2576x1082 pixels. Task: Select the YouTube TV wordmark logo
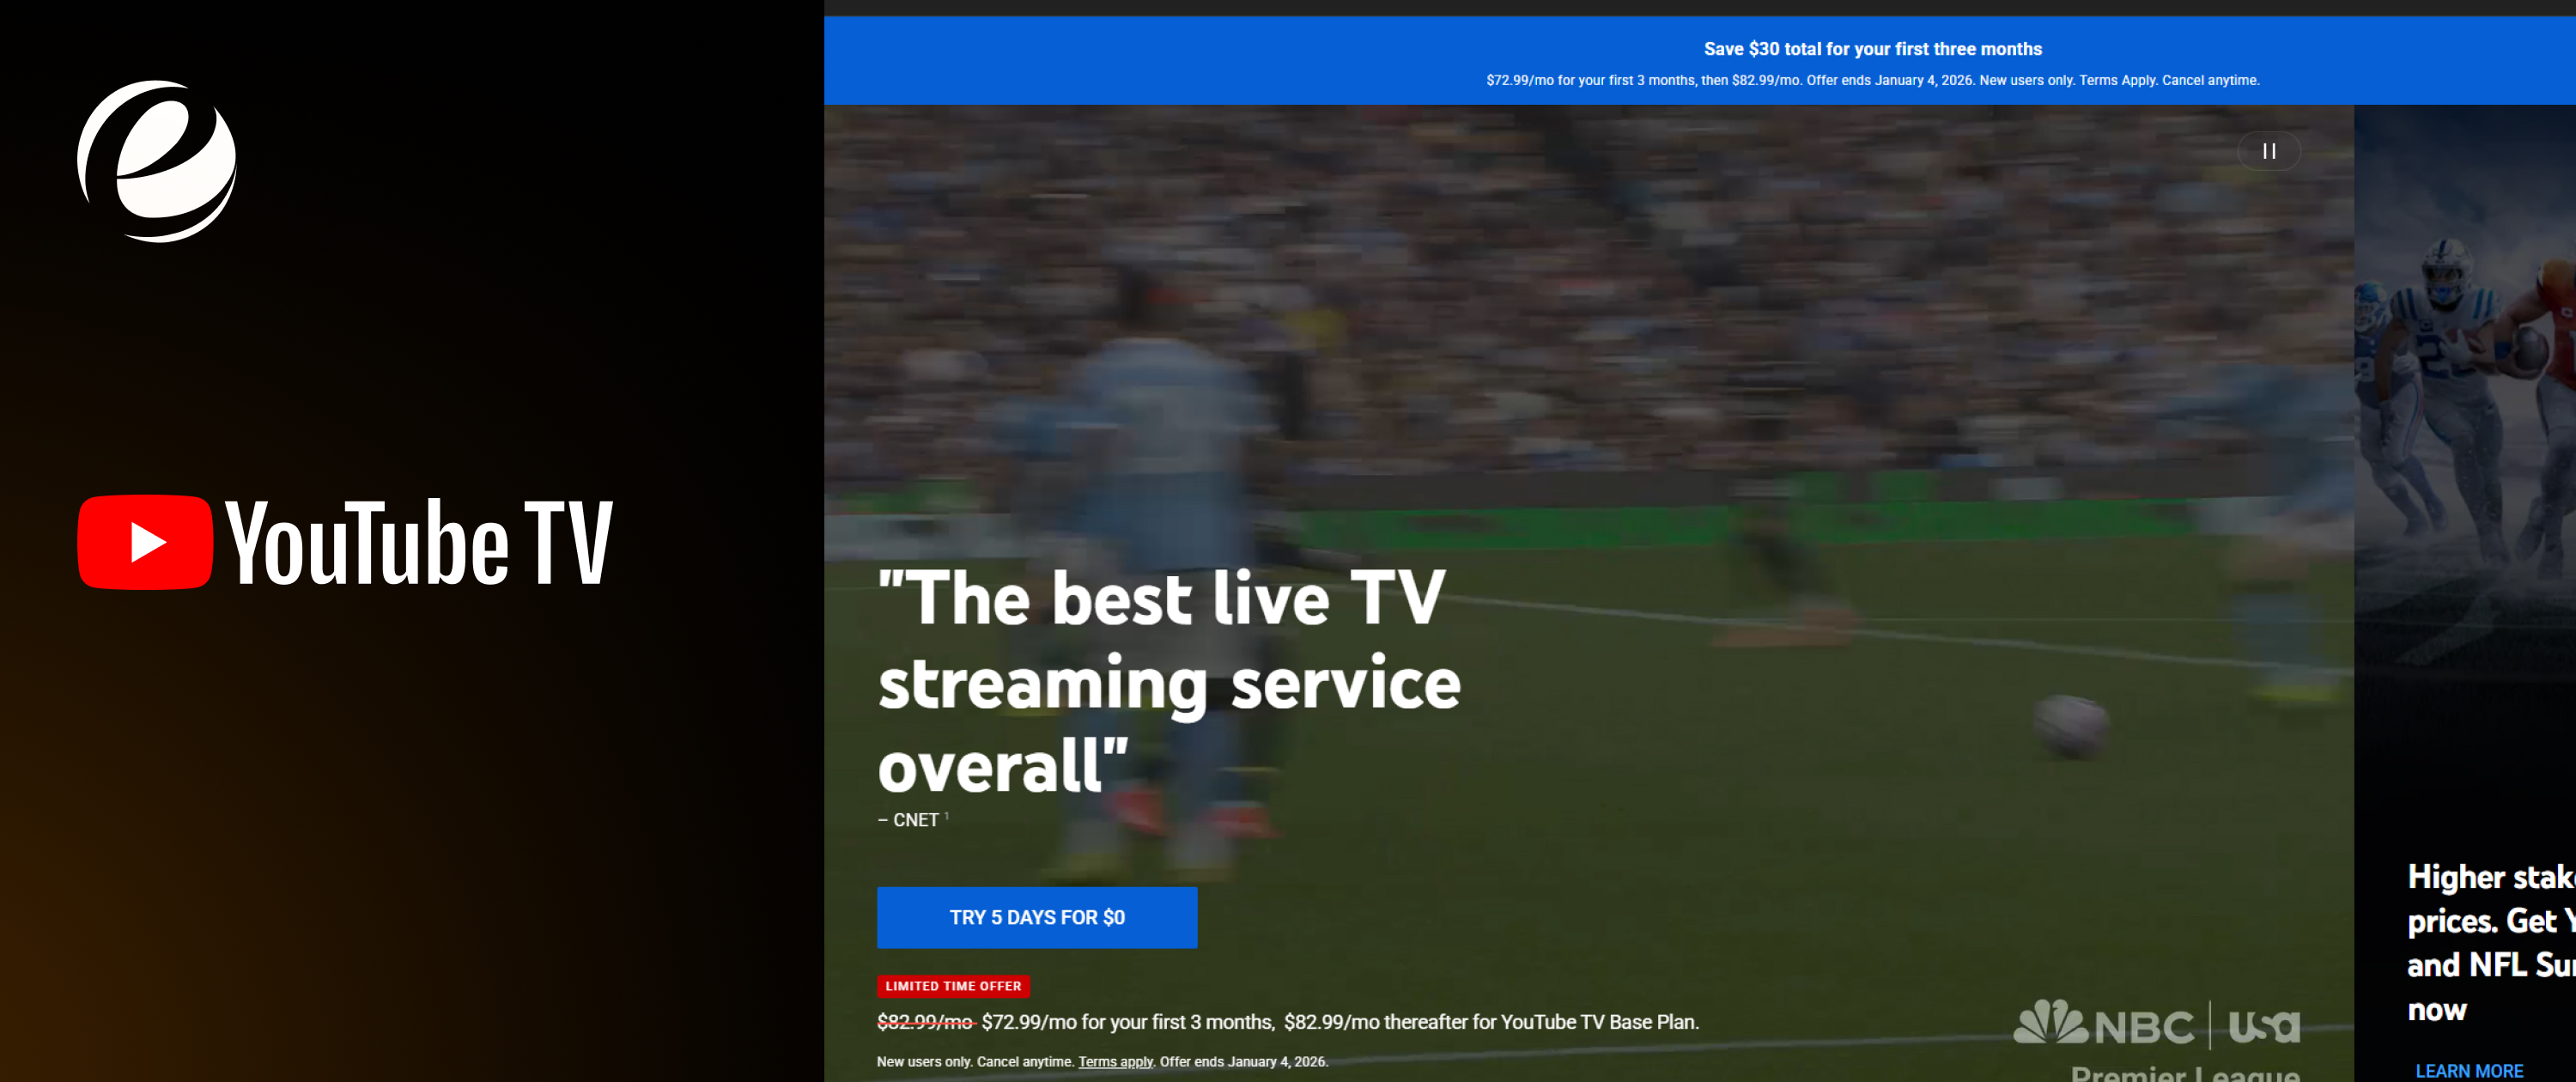coord(420,542)
